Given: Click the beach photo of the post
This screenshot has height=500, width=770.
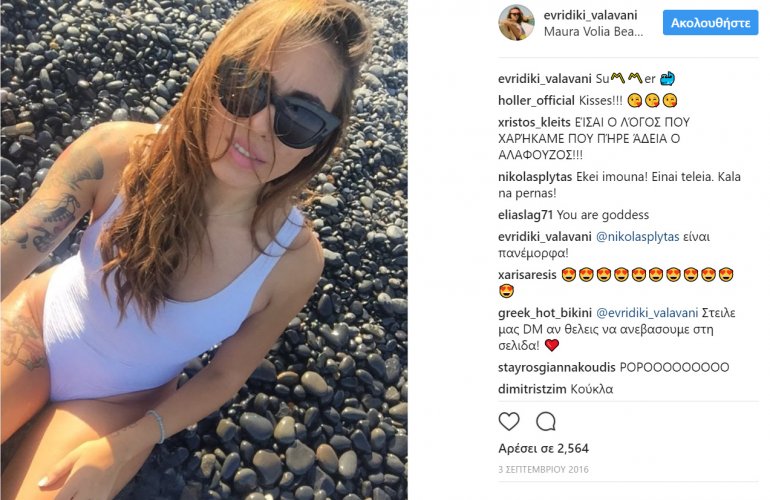Looking at the screenshot, I should pyautogui.click(x=204, y=250).
